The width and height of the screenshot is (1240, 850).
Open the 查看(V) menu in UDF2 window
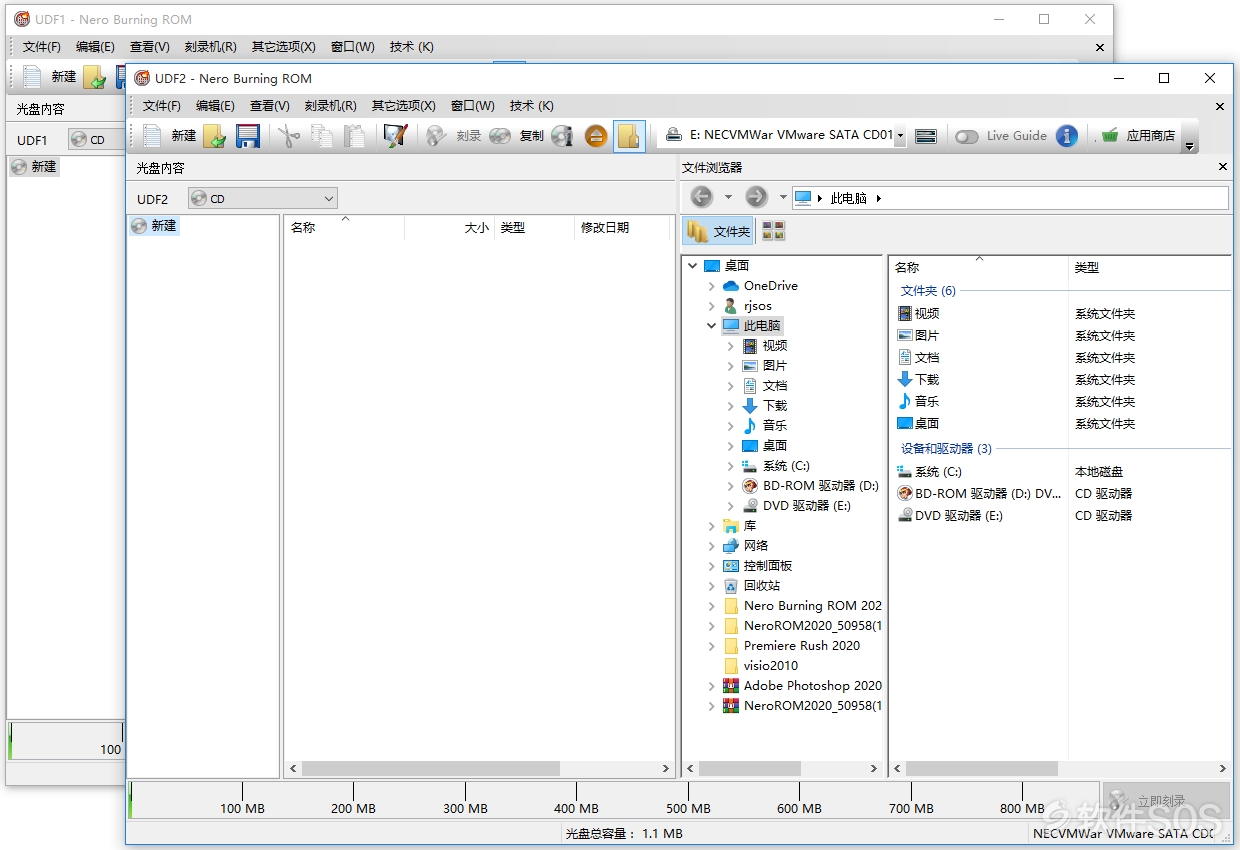click(270, 106)
